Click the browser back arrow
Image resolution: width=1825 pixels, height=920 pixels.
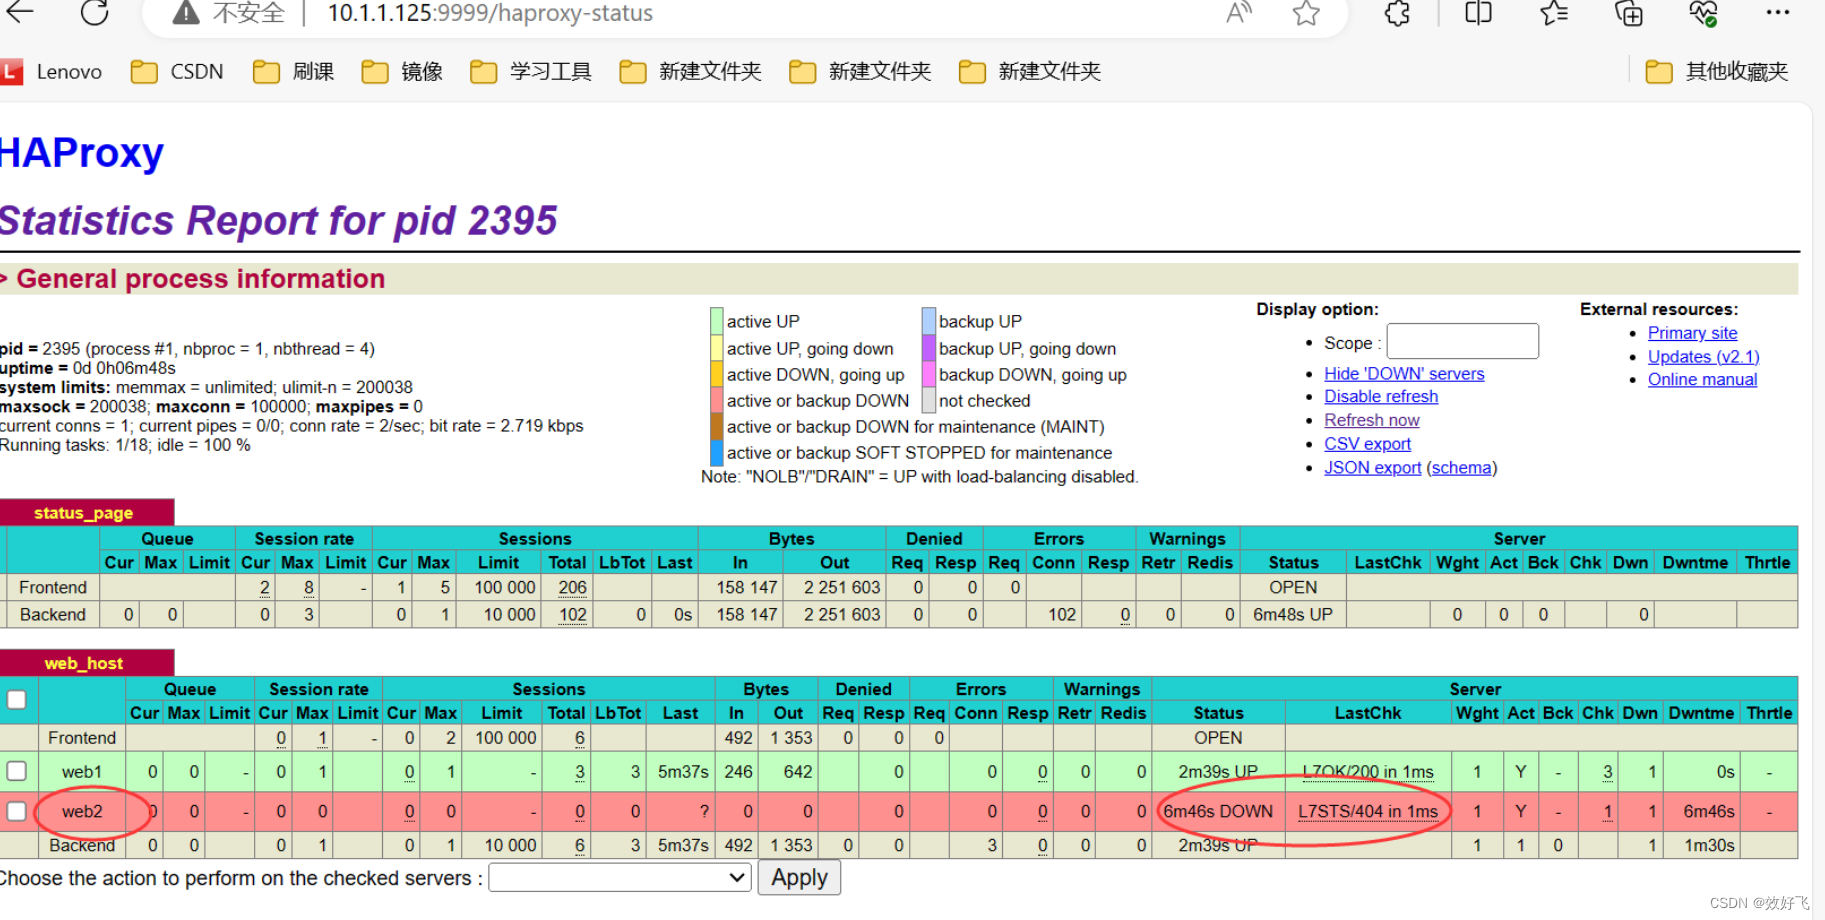tap(20, 12)
